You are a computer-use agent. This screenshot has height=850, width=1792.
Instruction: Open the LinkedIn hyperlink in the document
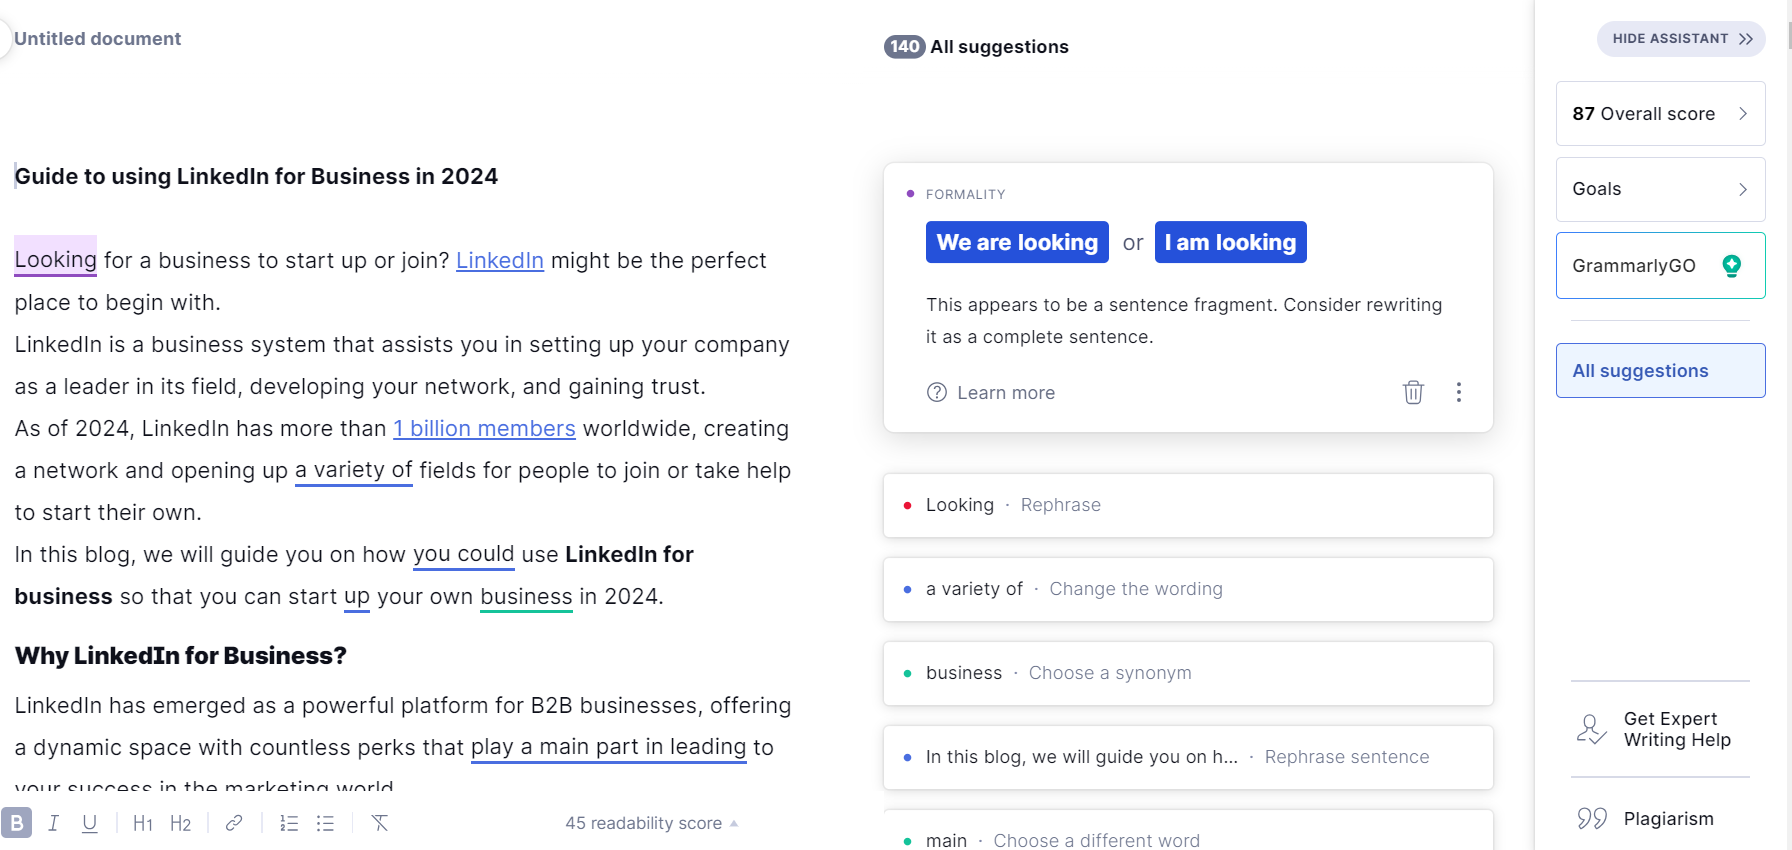click(500, 260)
